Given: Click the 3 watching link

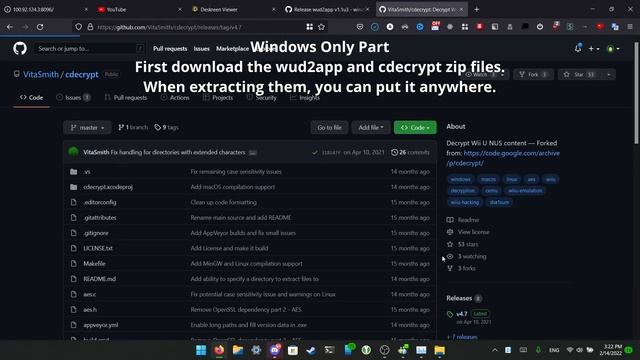Looking at the screenshot, I should 472,256.
